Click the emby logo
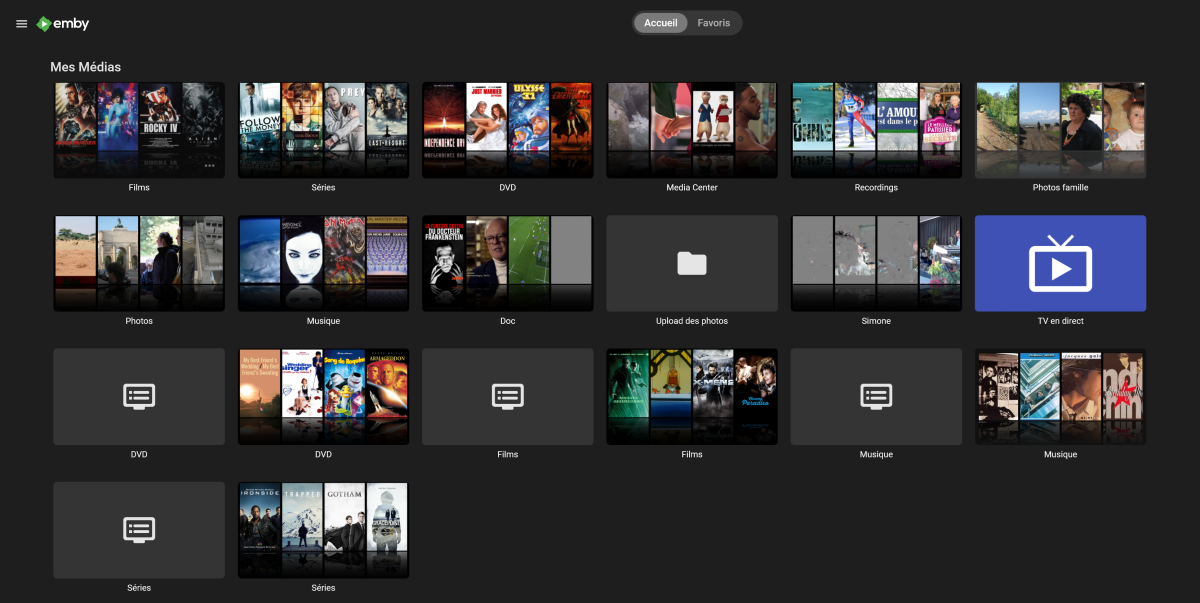Screen dimensions: 1200x603 pos(61,24)
